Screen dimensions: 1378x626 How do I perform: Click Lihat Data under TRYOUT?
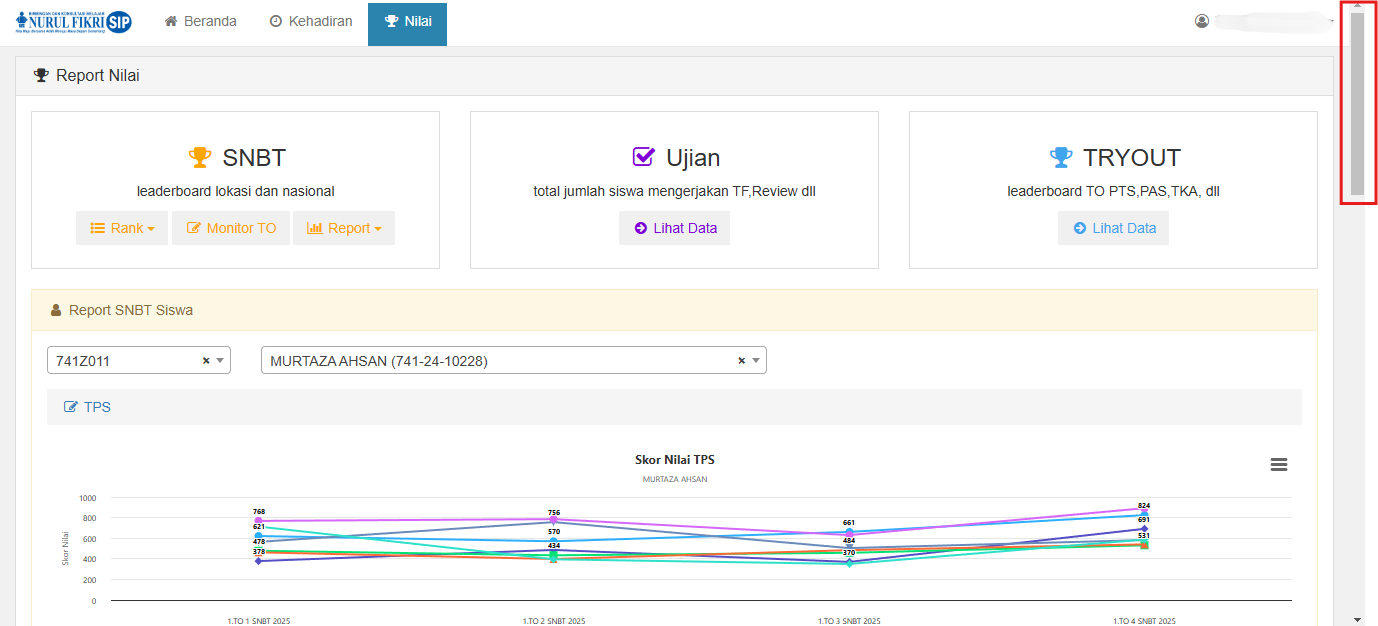pyautogui.click(x=1113, y=228)
